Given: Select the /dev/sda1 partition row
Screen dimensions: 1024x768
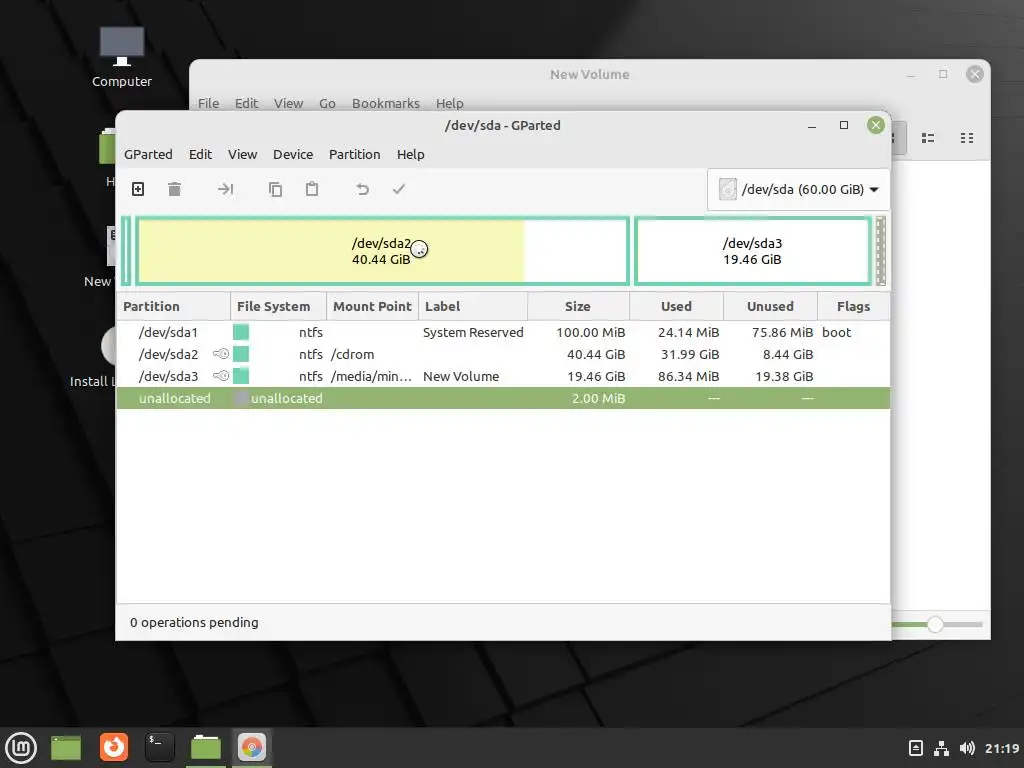Looking at the screenshot, I should pyautogui.click(x=503, y=332).
